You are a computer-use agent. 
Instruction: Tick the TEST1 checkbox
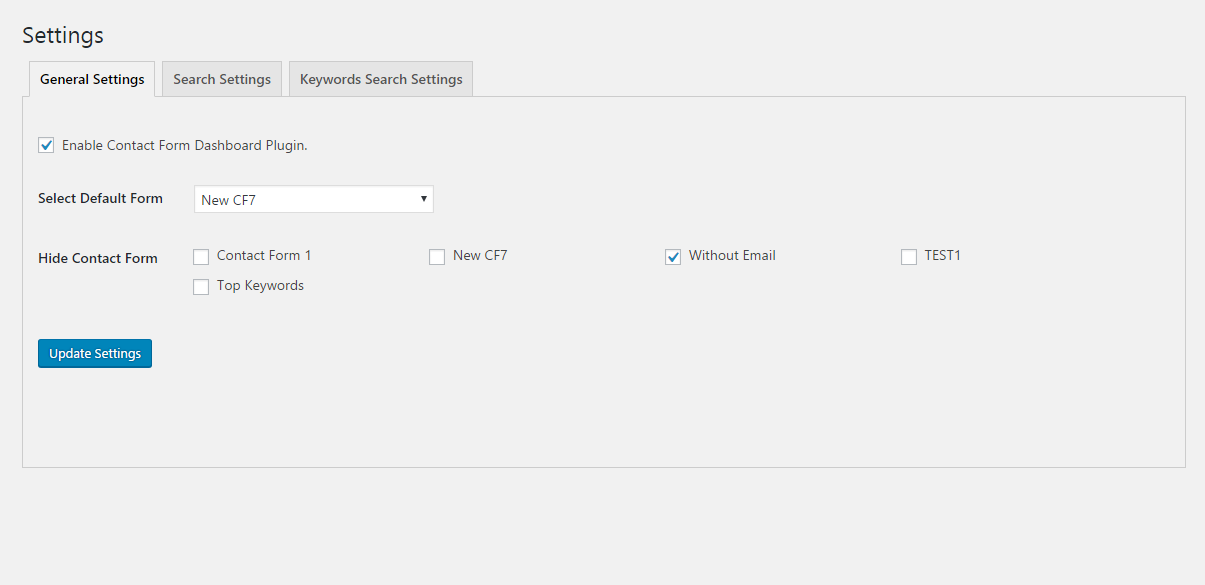coord(909,257)
